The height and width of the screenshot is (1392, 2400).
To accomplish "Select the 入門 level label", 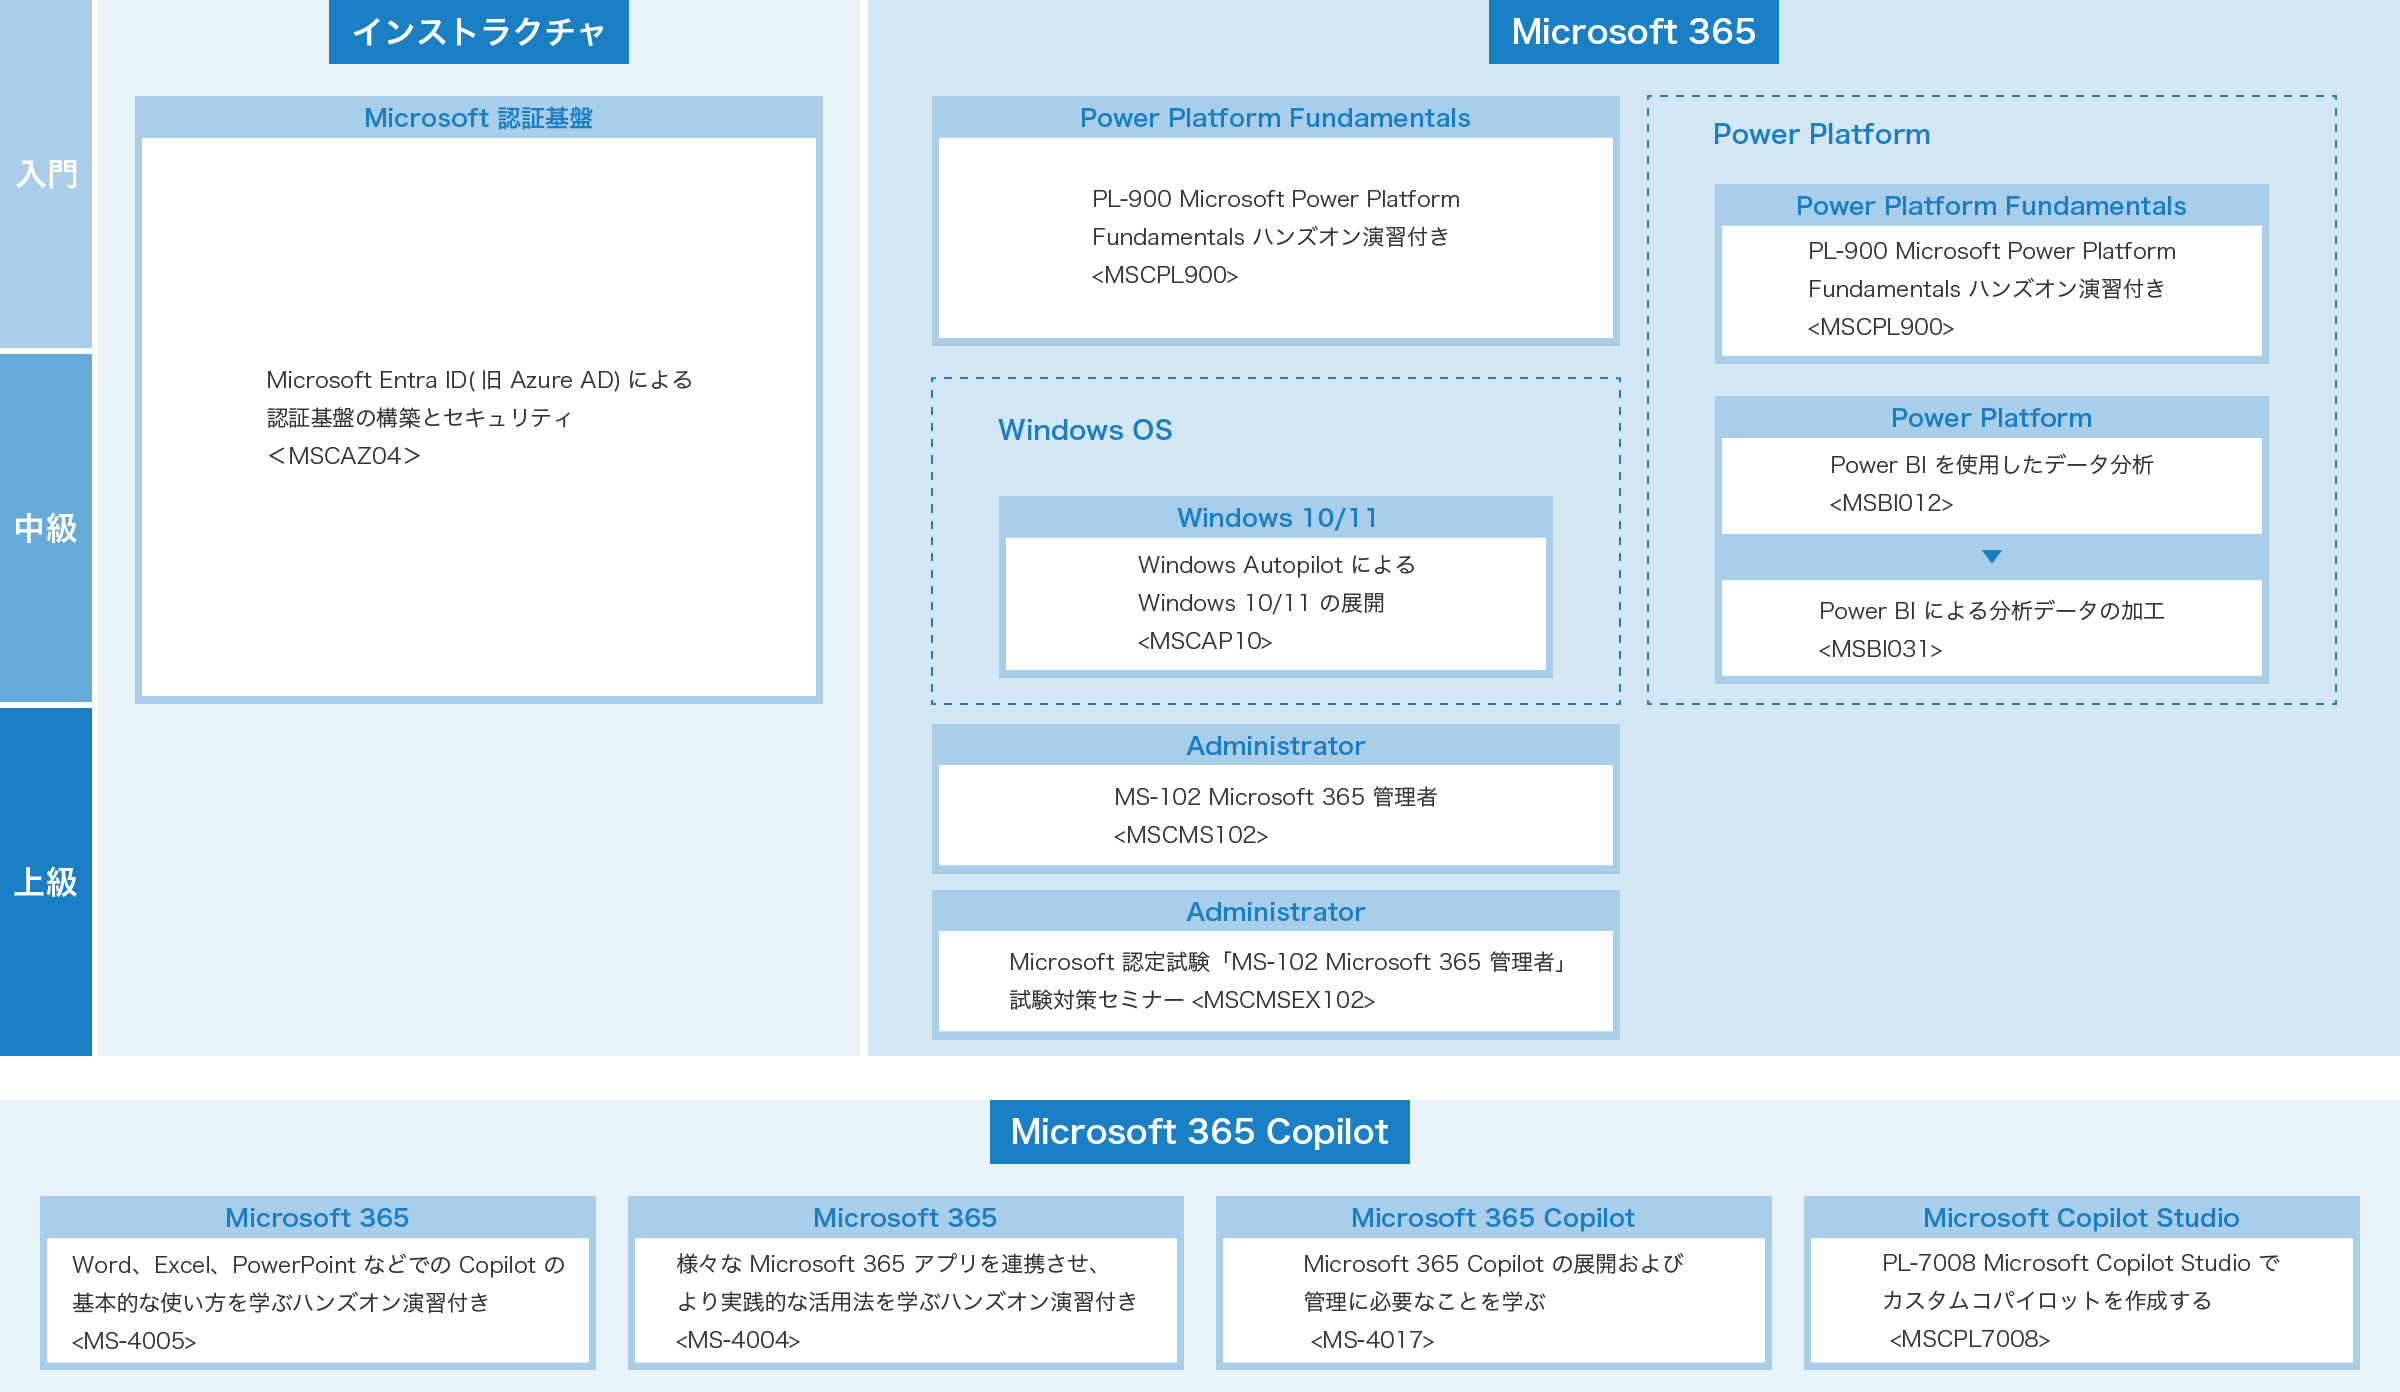I will pos(46,174).
